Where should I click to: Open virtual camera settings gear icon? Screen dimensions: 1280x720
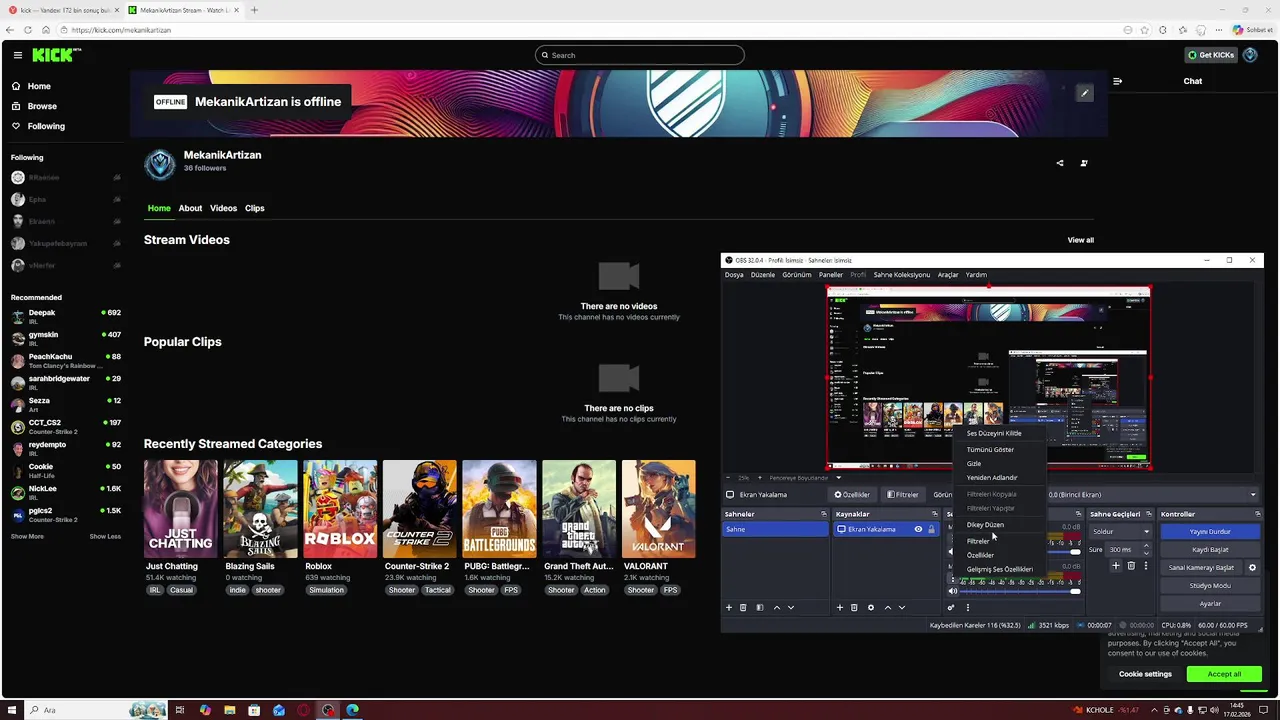(x=1252, y=567)
